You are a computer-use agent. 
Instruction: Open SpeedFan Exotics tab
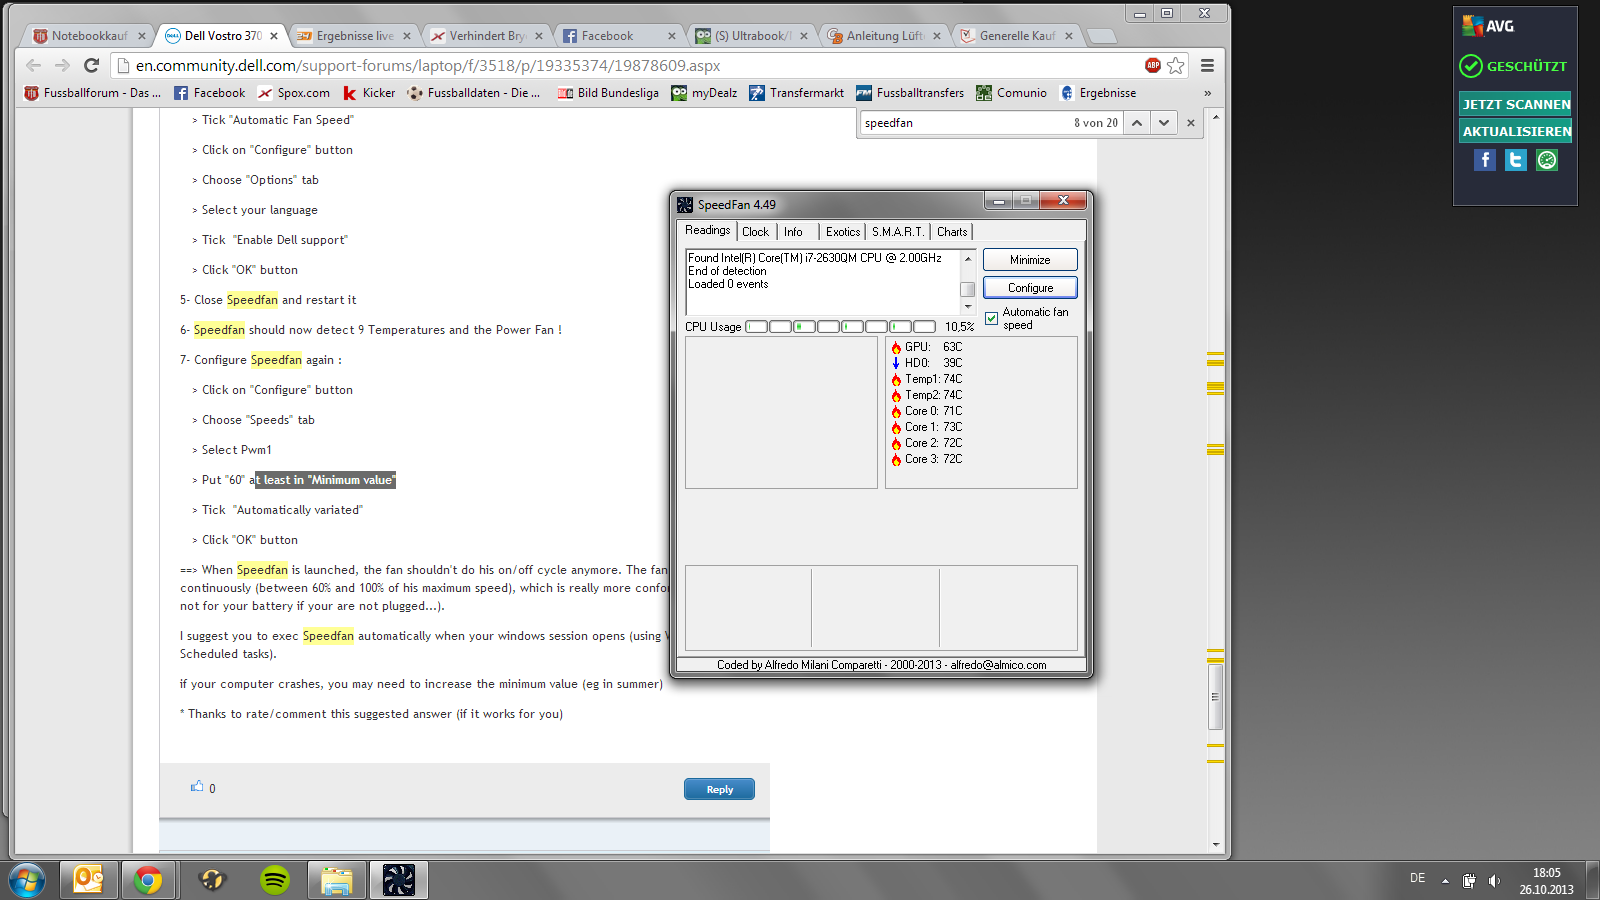(x=843, y=232)
